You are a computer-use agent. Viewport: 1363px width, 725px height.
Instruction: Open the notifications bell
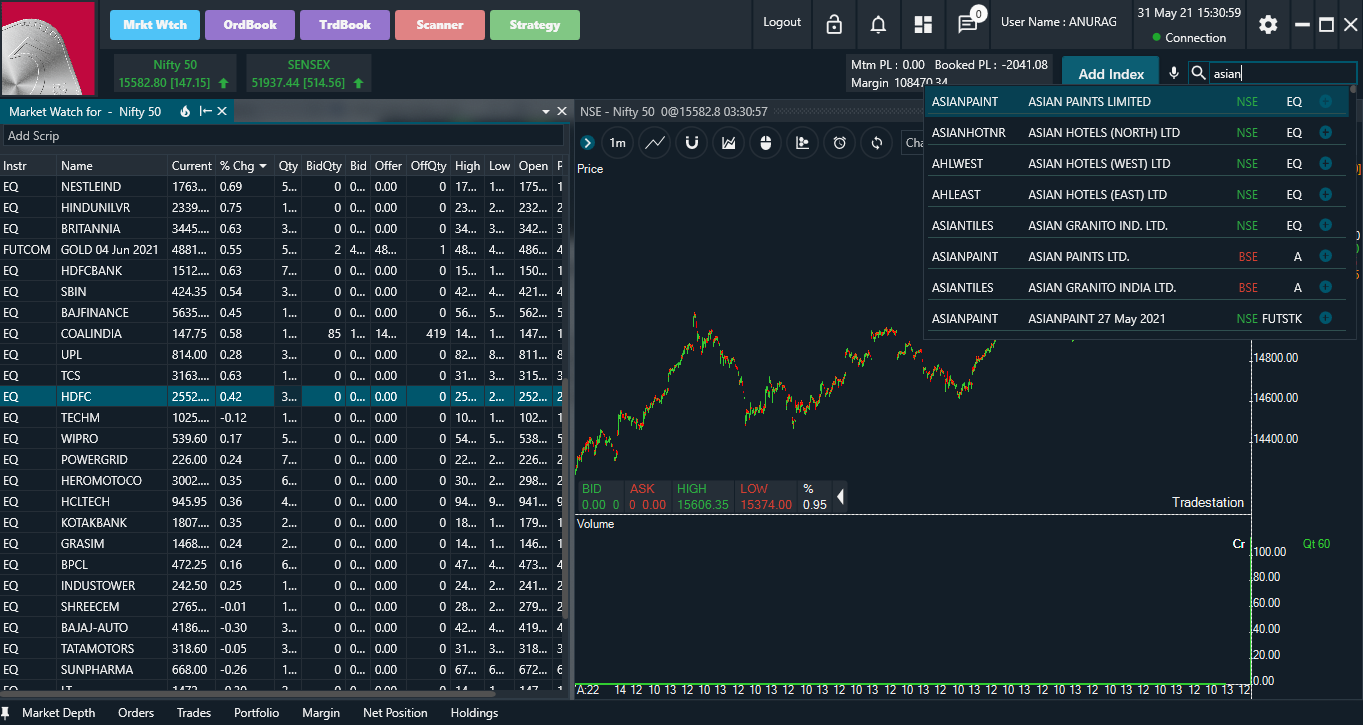coord(878,24)
